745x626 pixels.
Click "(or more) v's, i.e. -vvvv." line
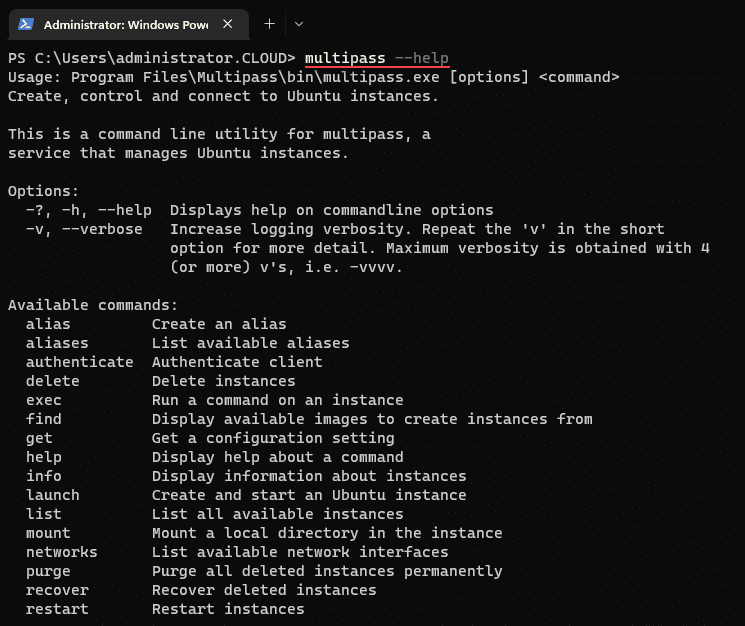pos(286,267)
